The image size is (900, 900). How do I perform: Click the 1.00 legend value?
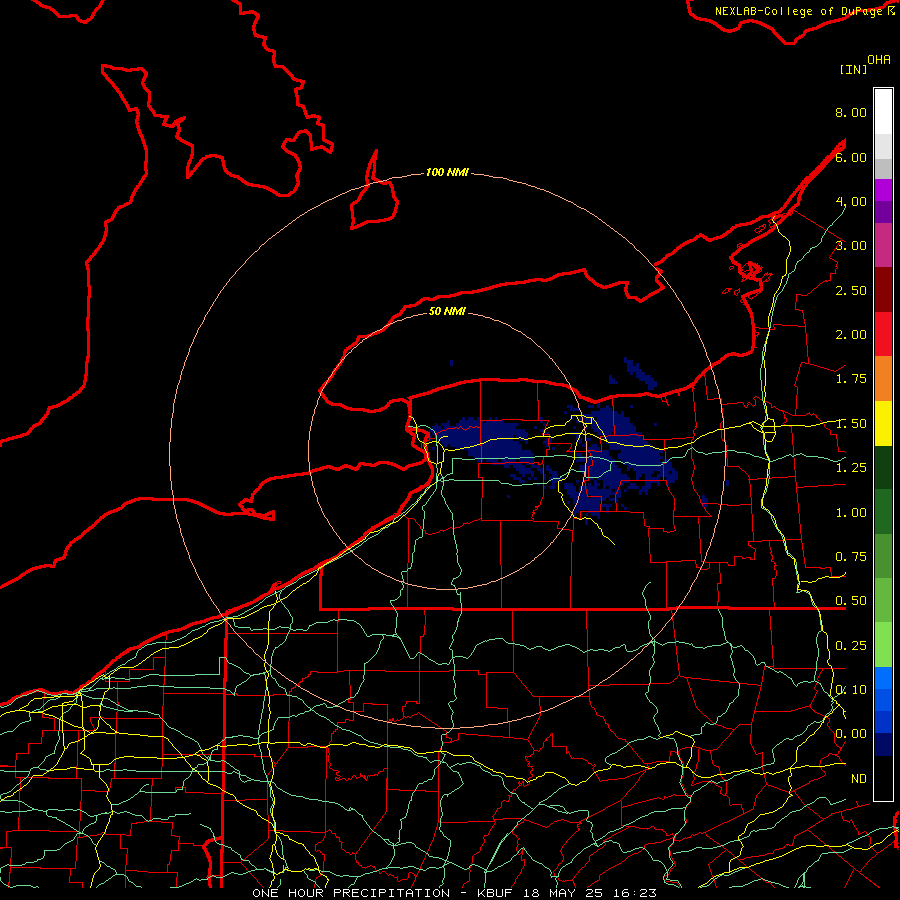click(851, 513)
